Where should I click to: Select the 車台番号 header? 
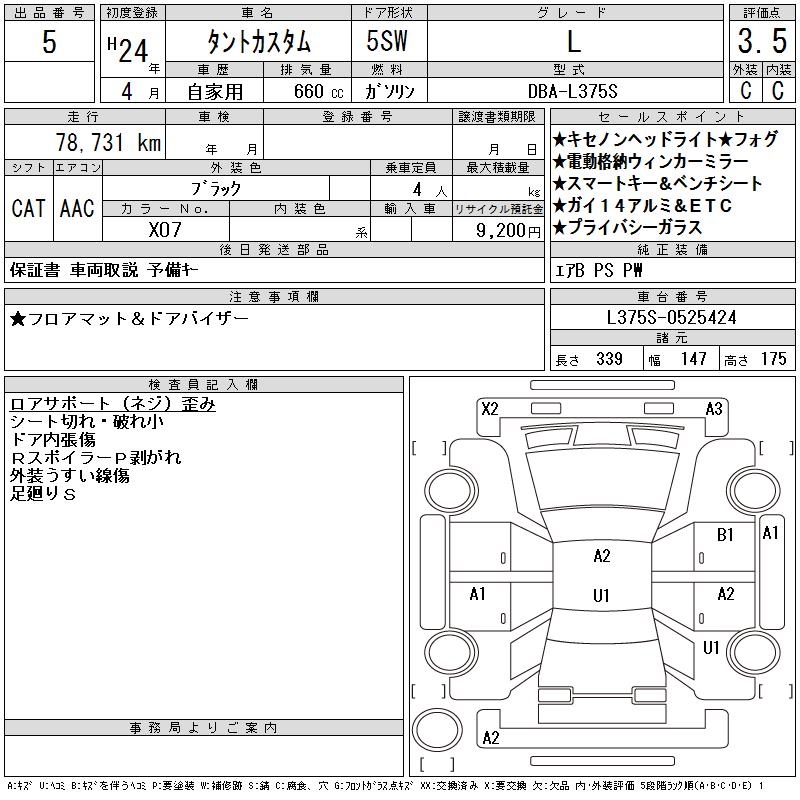pyautogui.click(x=672, y=296)
